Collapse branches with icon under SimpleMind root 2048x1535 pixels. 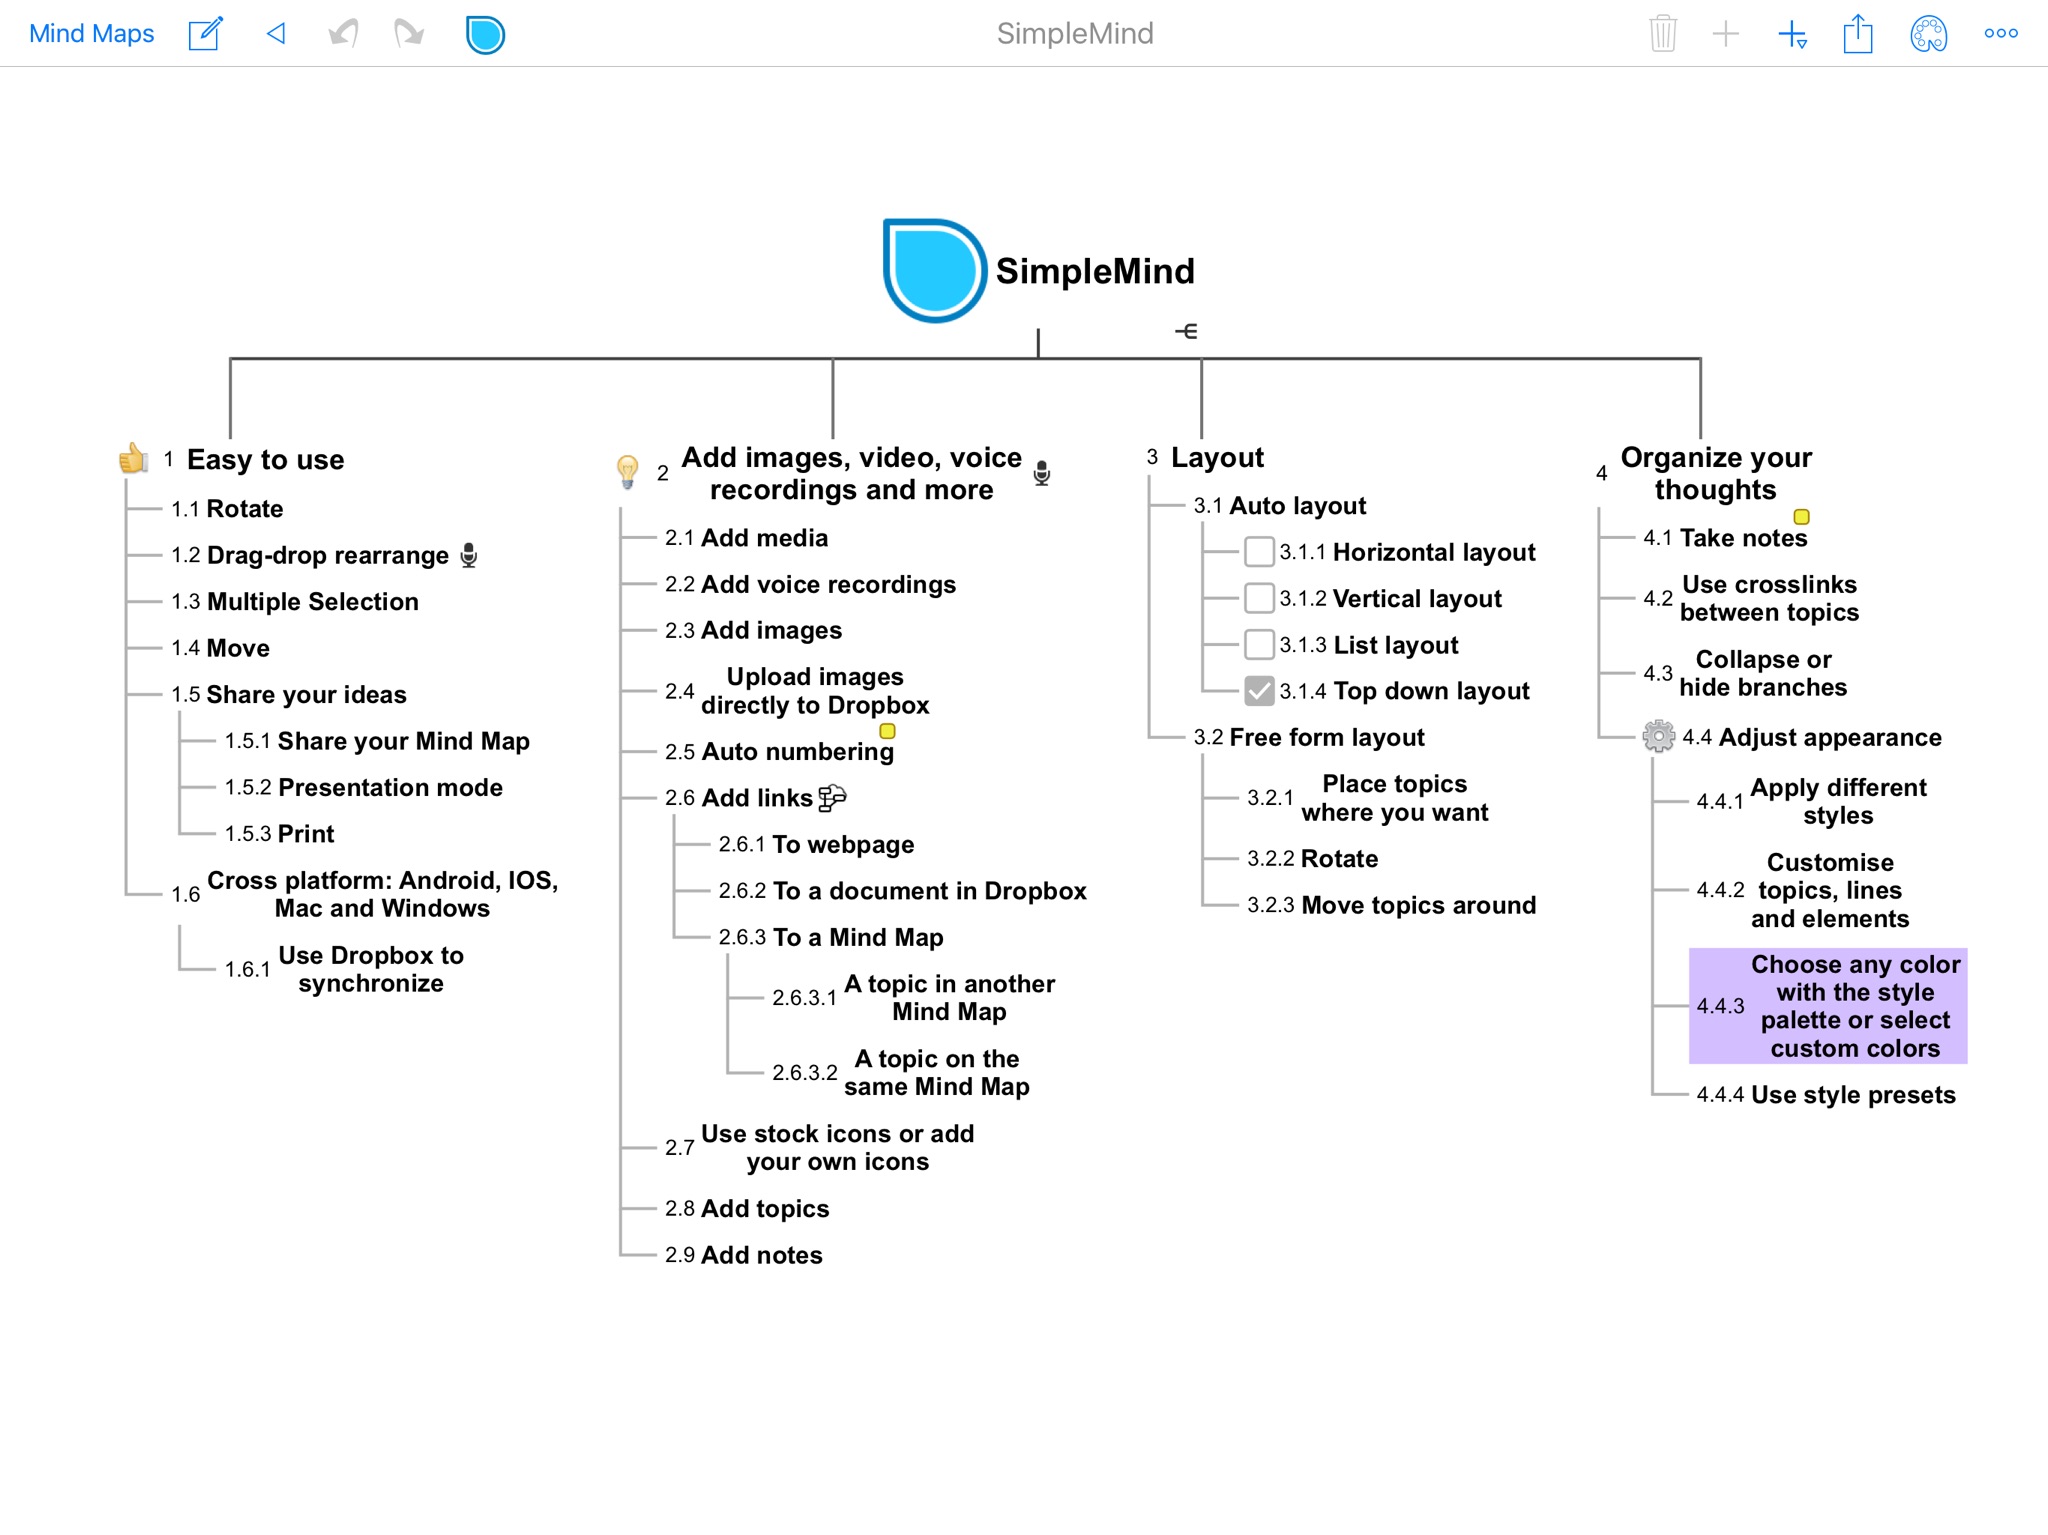point(1186,331)
